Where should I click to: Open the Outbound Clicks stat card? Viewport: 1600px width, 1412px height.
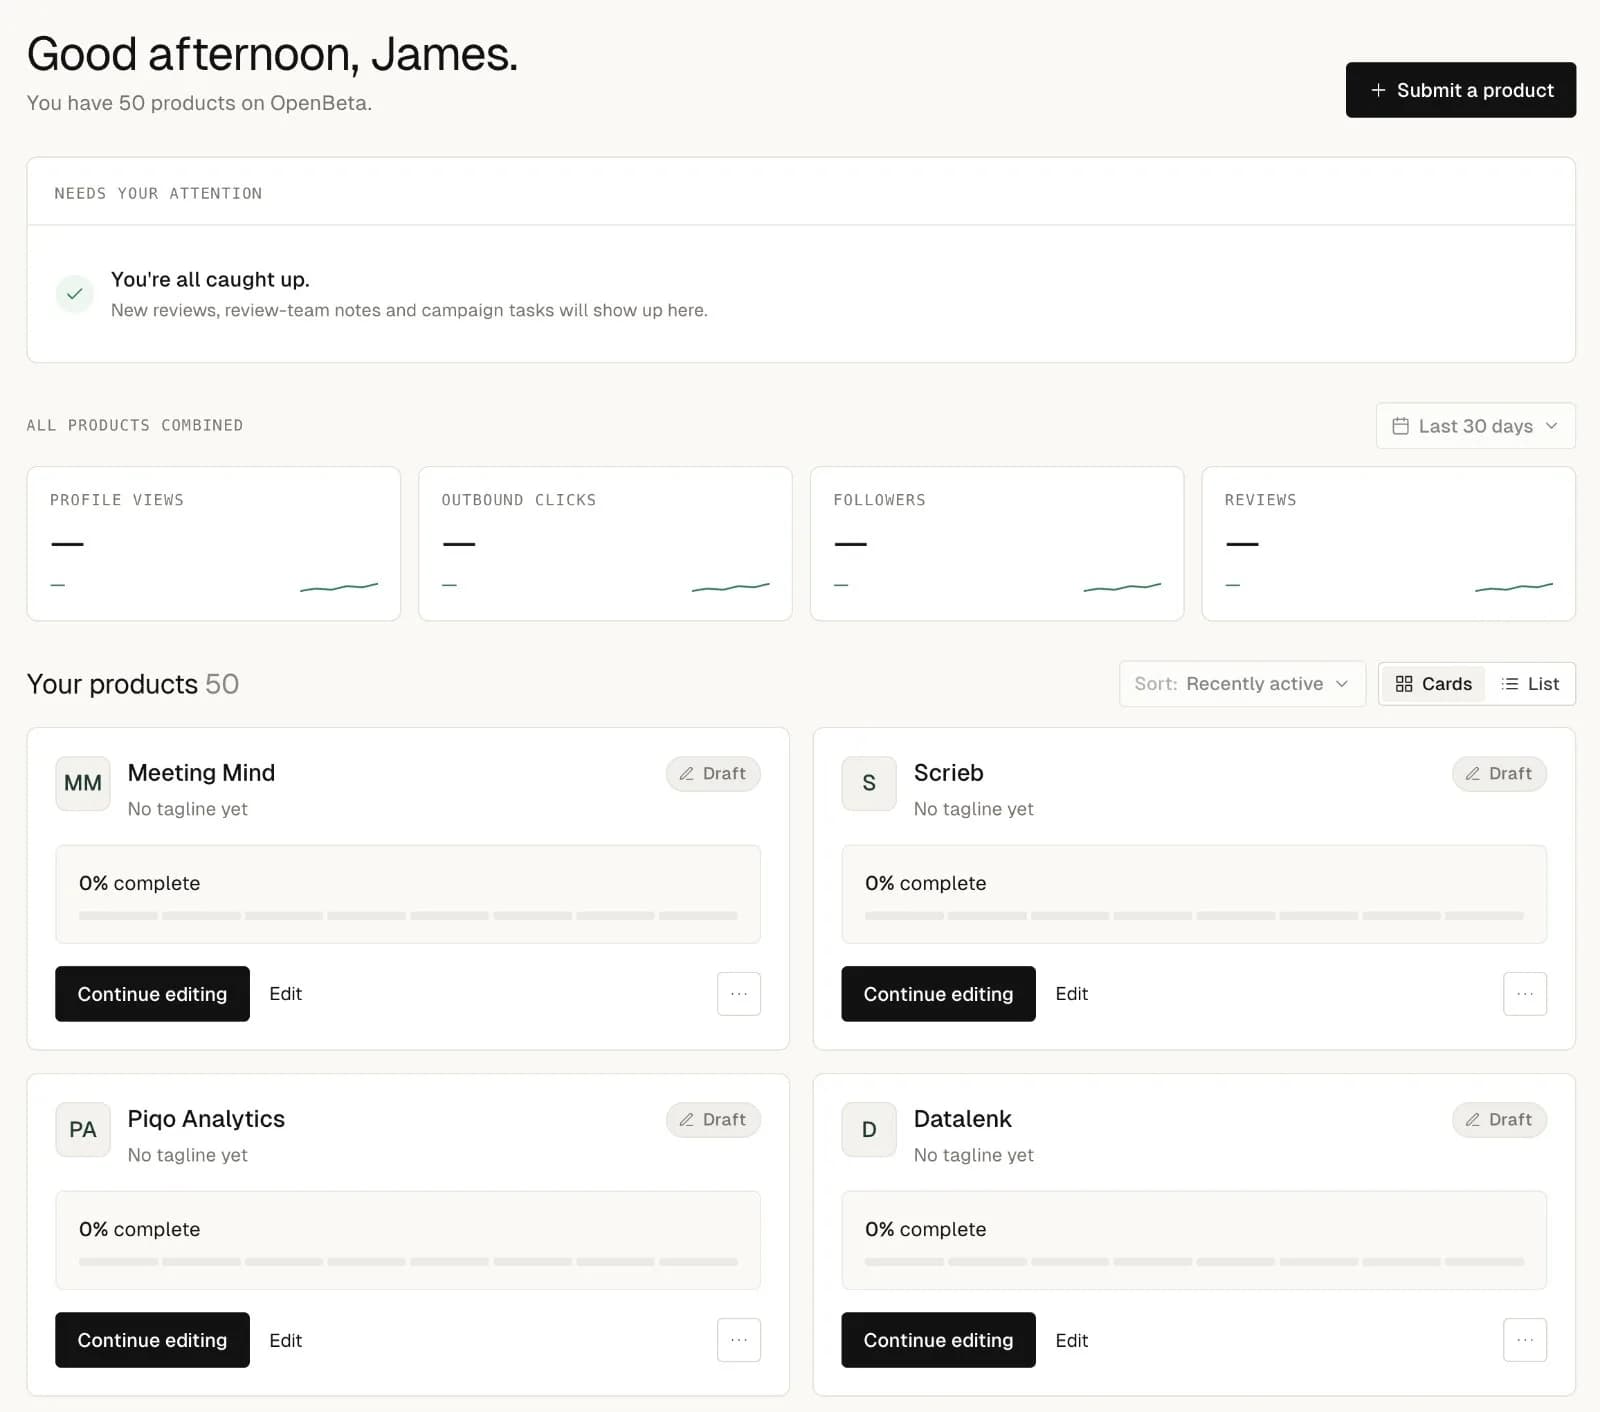pos(605,544)
